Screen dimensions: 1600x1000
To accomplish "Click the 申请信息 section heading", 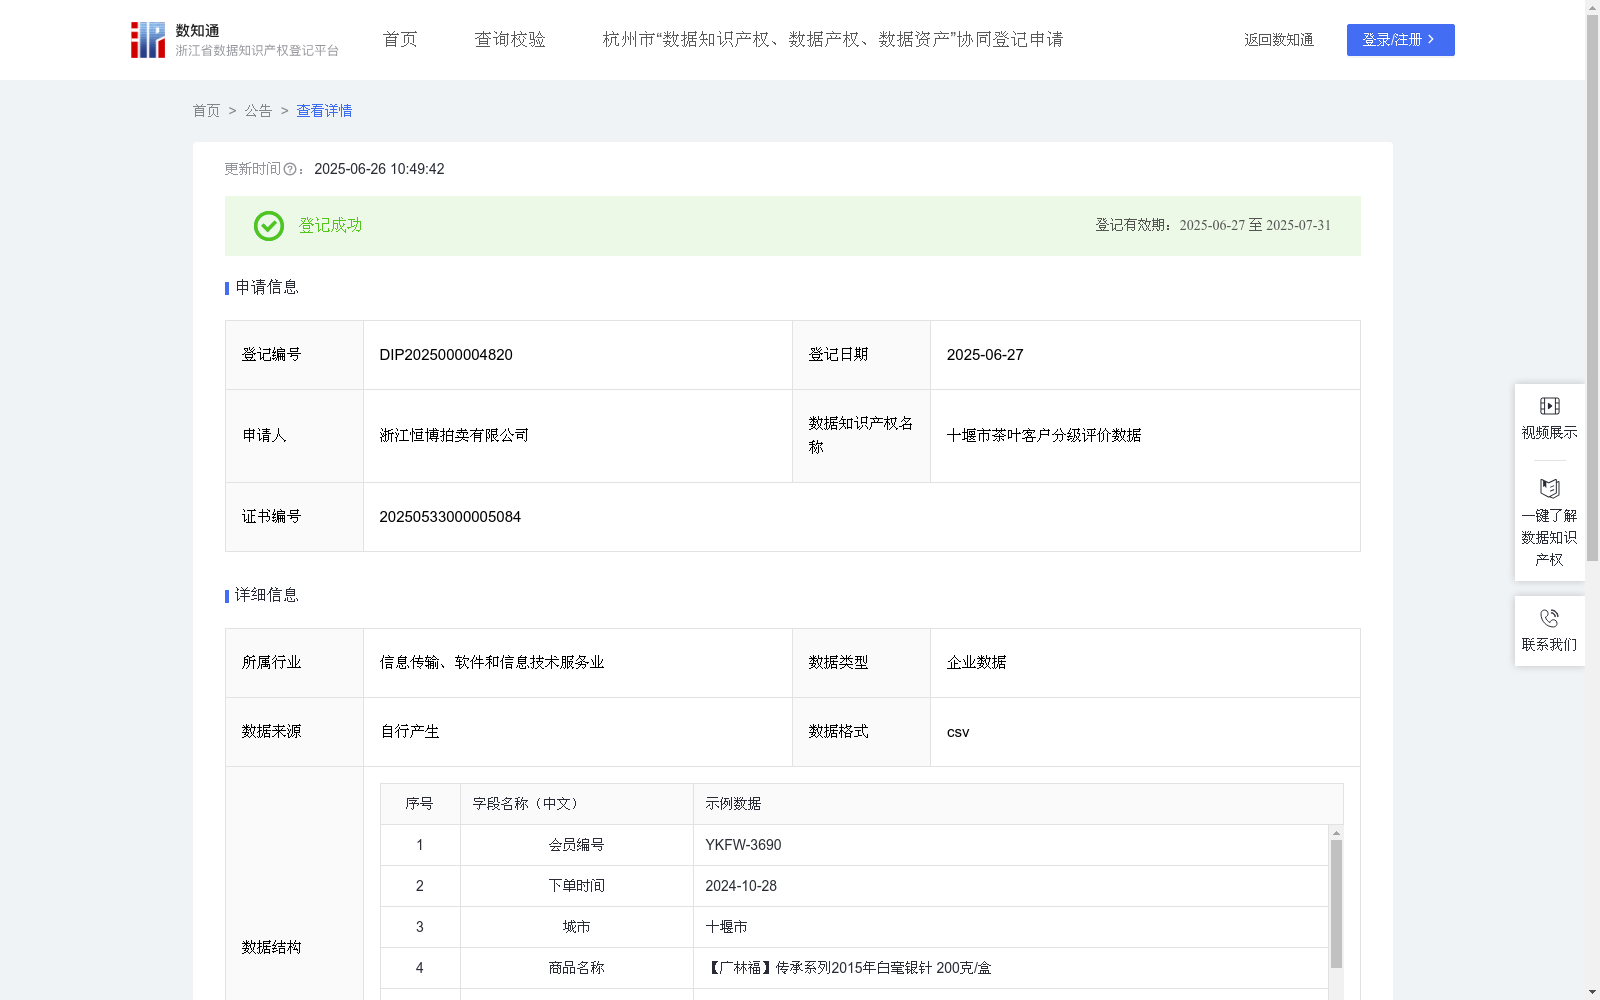I will [x=266, y=288].
